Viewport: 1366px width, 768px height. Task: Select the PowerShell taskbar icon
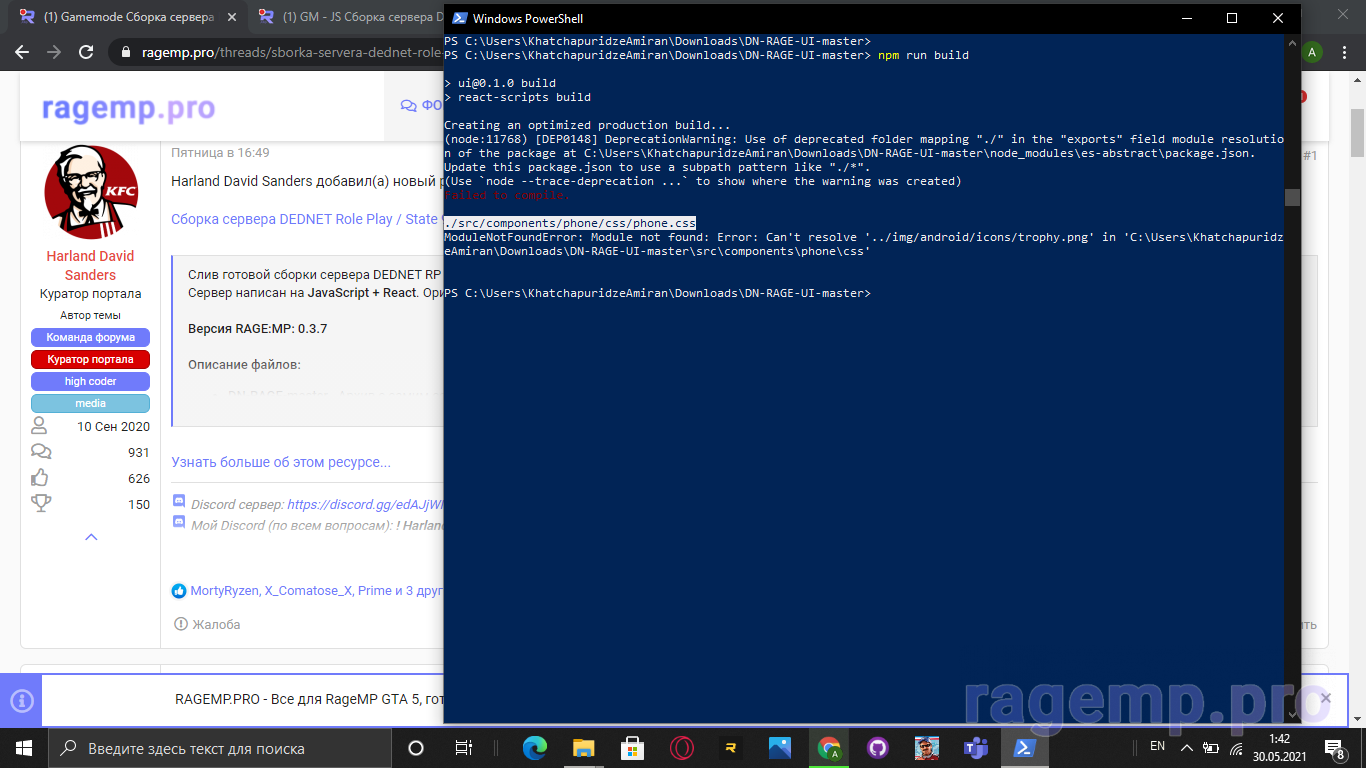tap(1024, 748)
